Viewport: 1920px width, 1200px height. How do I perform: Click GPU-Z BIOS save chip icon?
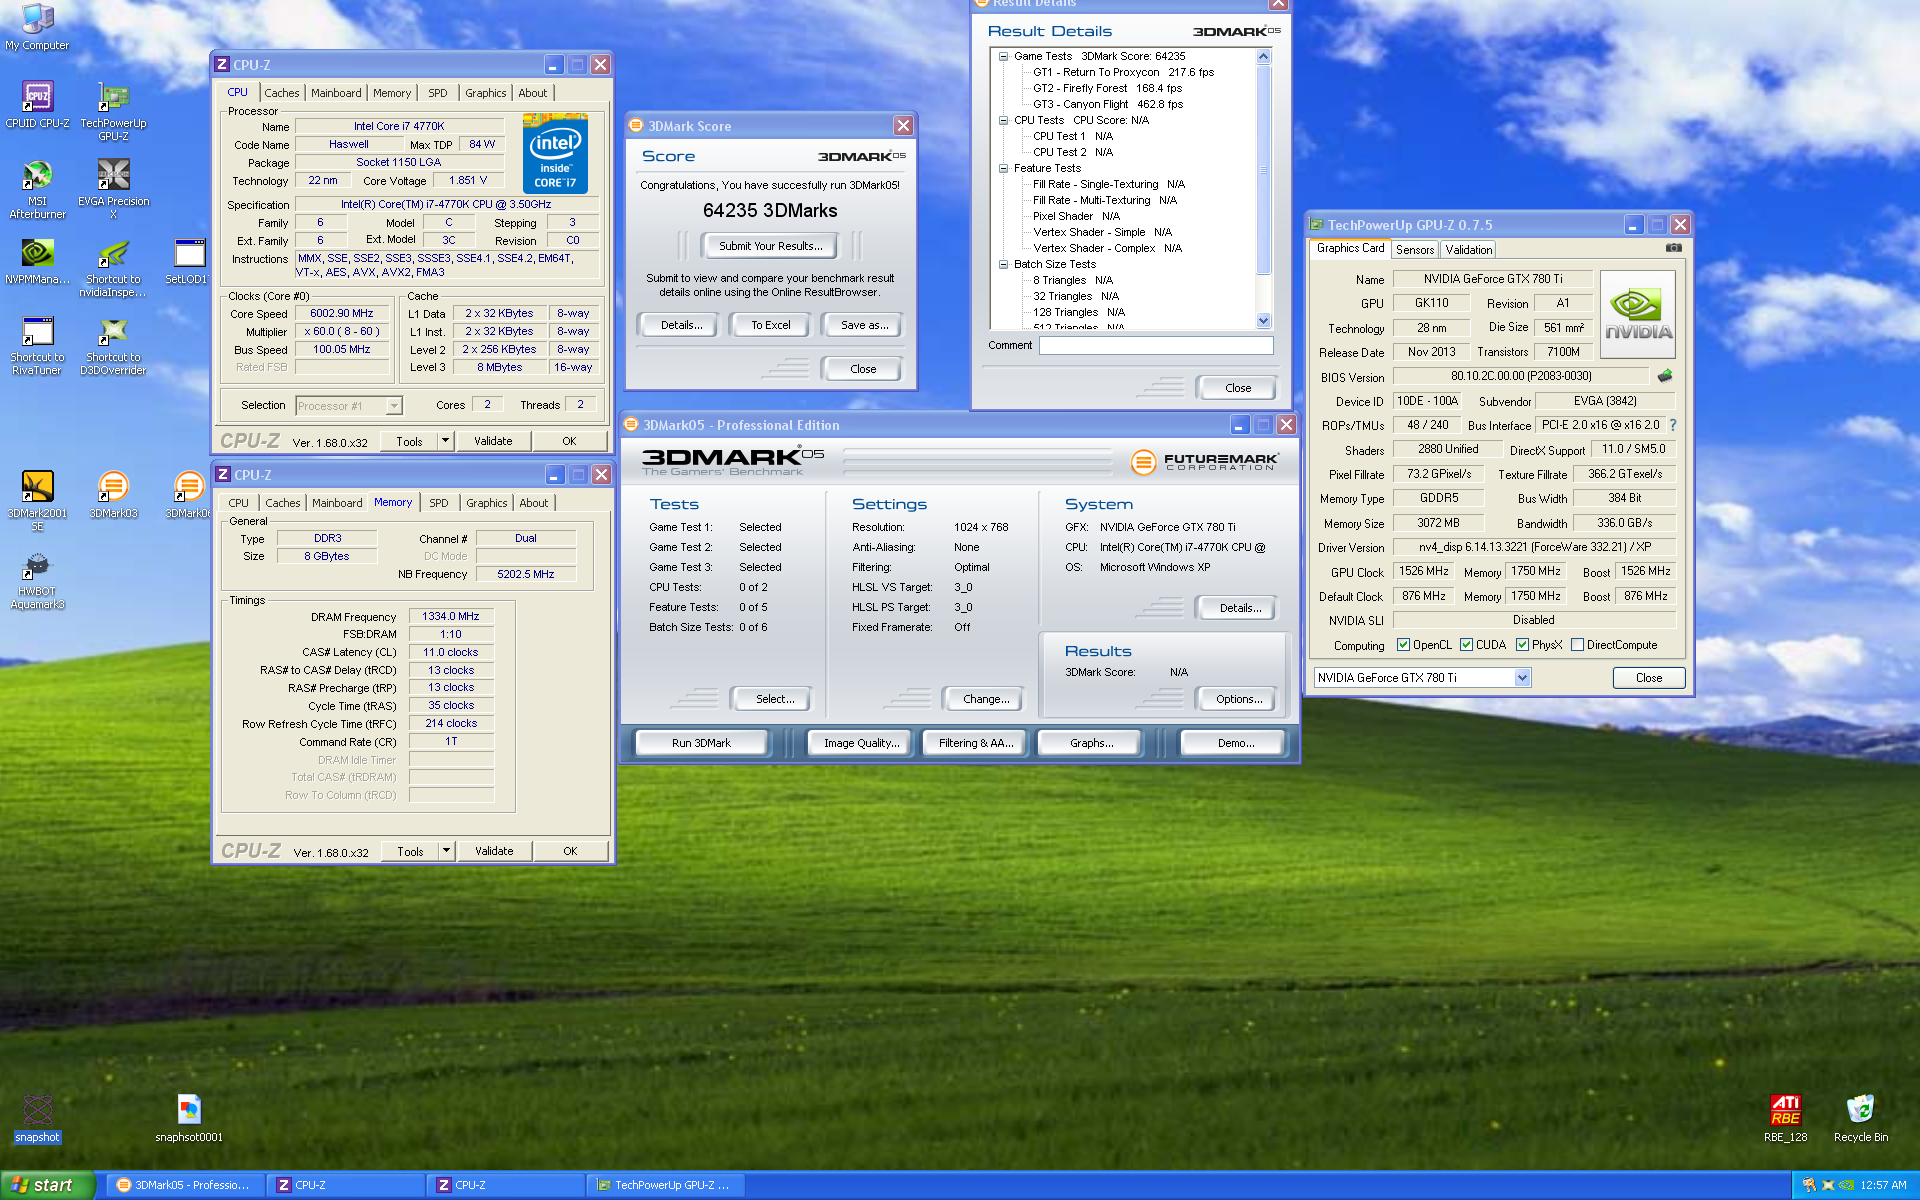click(1664, 376)
